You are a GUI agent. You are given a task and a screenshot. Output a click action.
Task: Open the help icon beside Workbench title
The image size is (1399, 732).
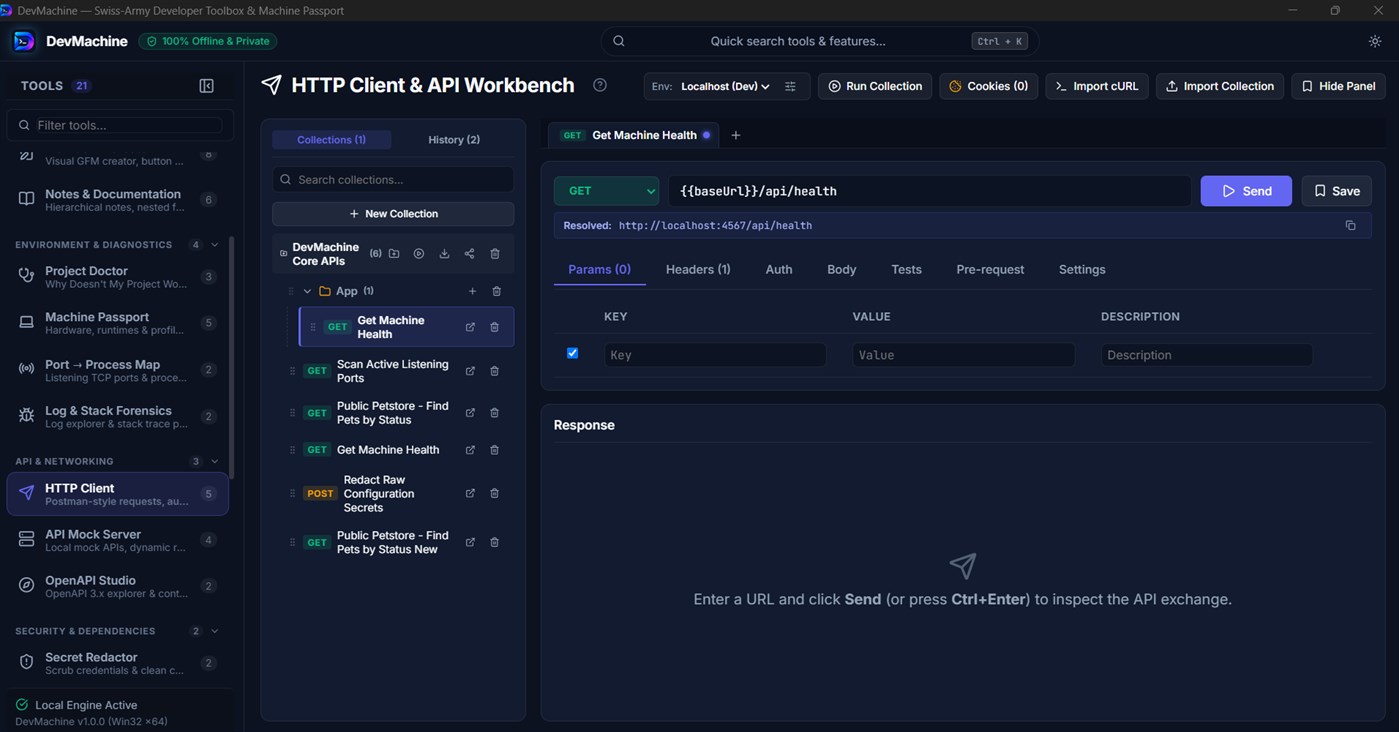[x=600, y=85]
